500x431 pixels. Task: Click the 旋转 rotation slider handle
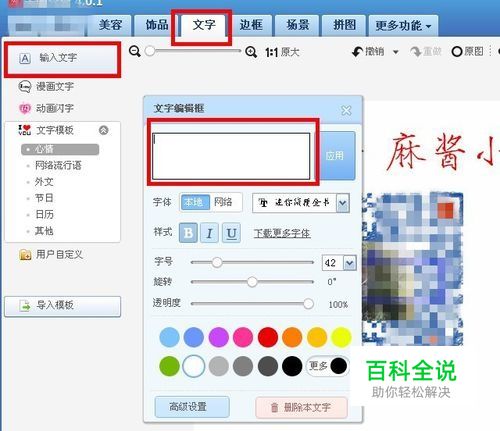252,282
